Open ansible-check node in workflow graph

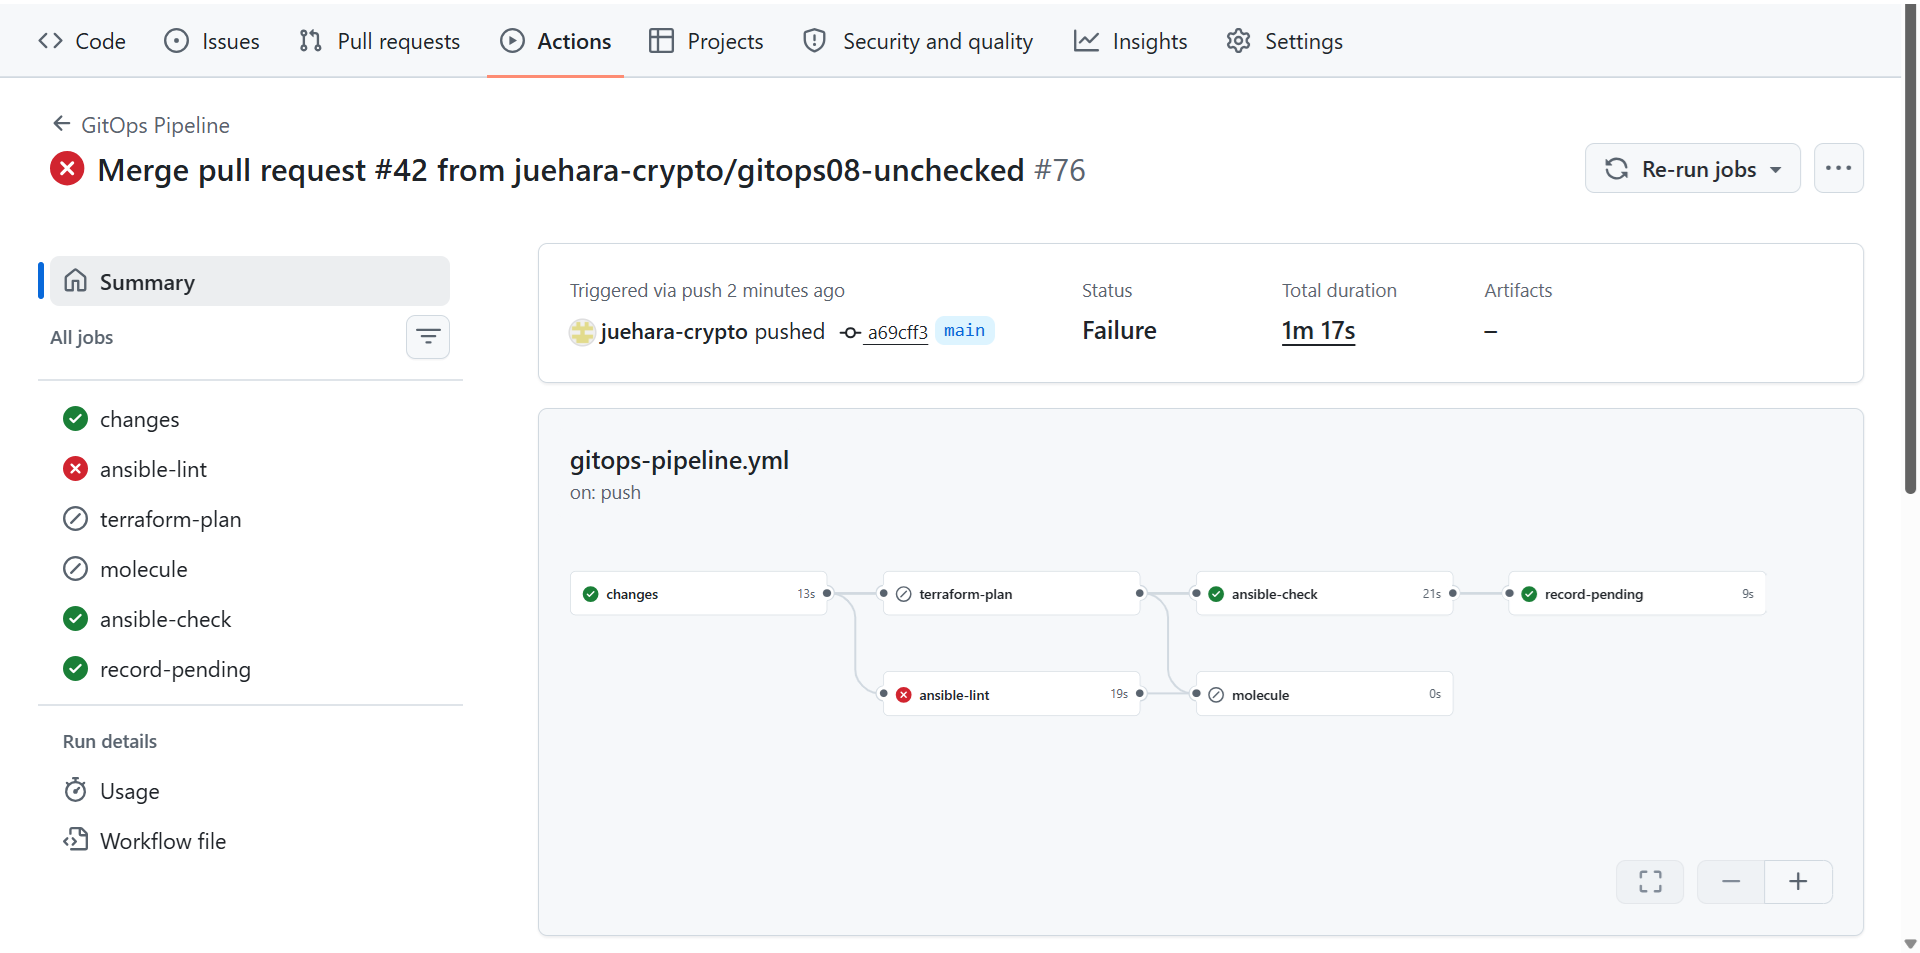click(1324, 594)
